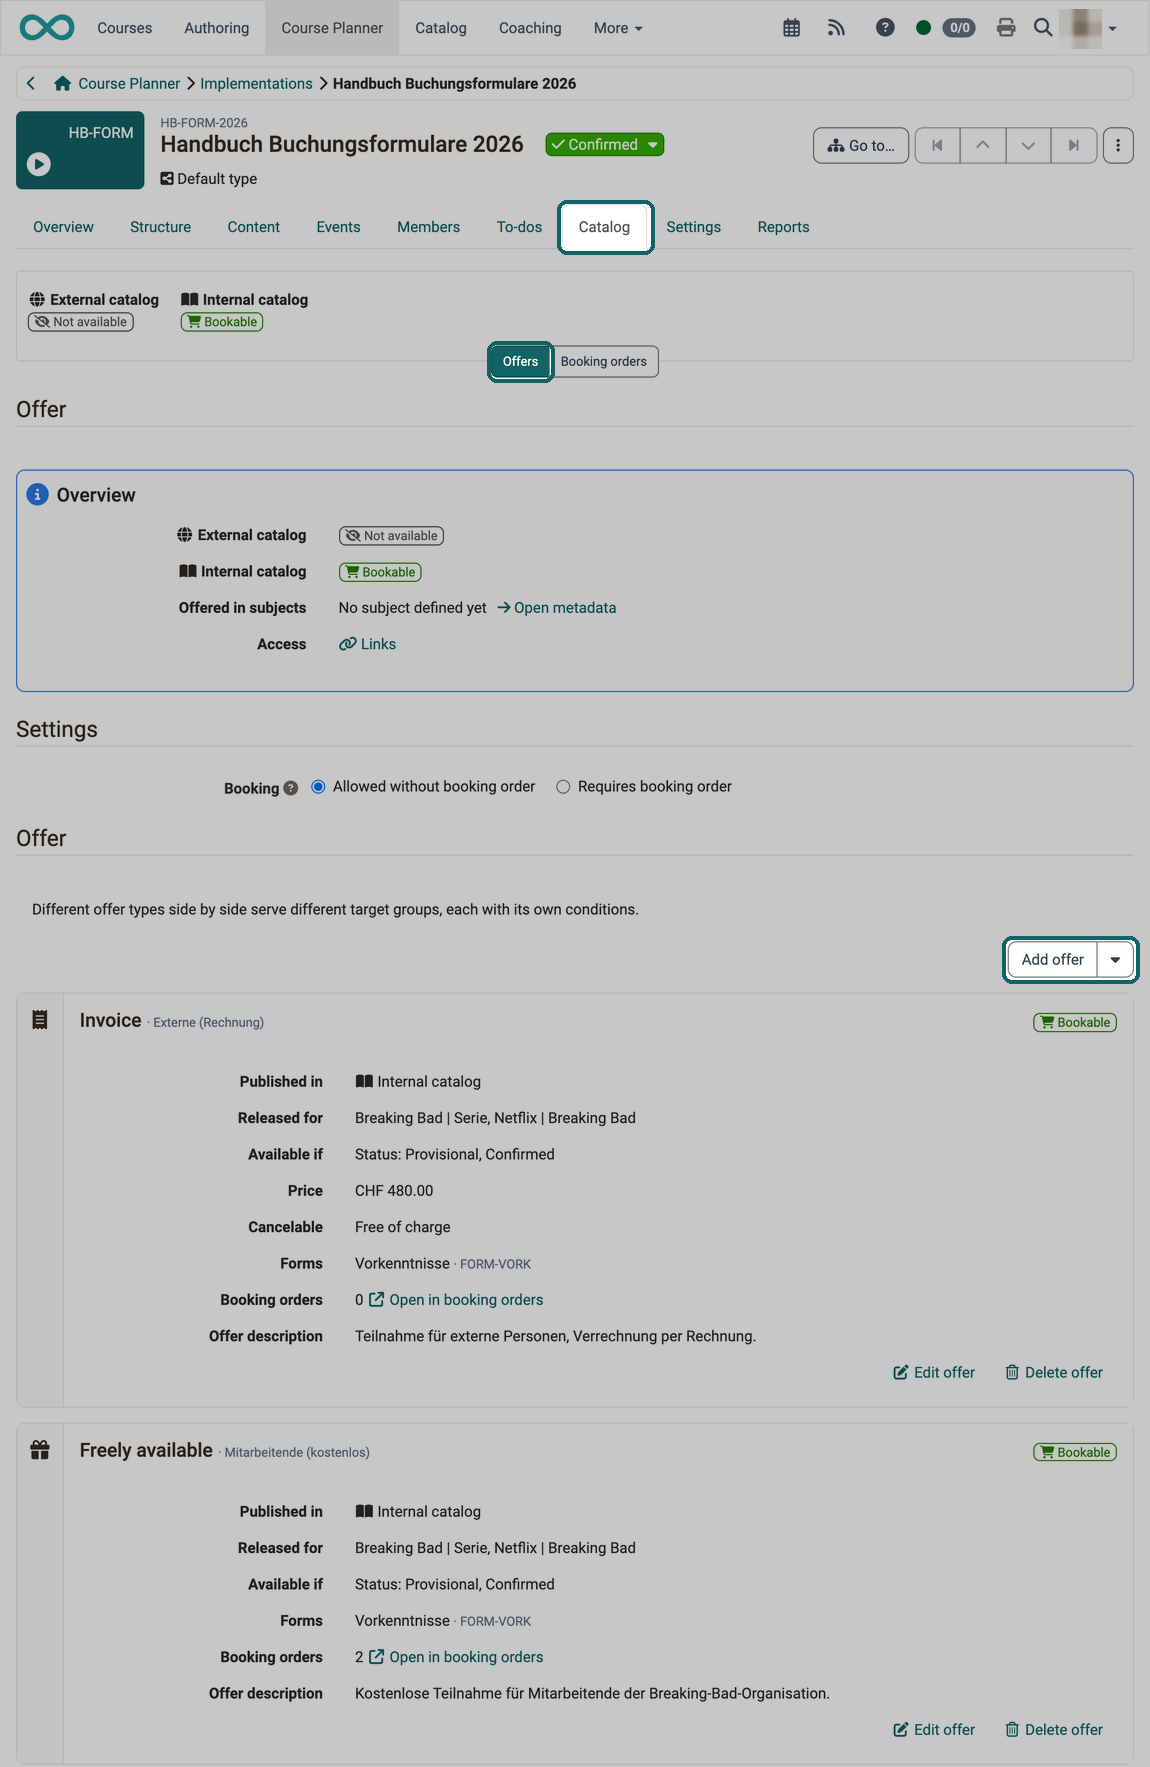Go to next element with down chevron
Viewport: 1150px width, 1767px height.
pyautogui.click(x=1028, y=146)
